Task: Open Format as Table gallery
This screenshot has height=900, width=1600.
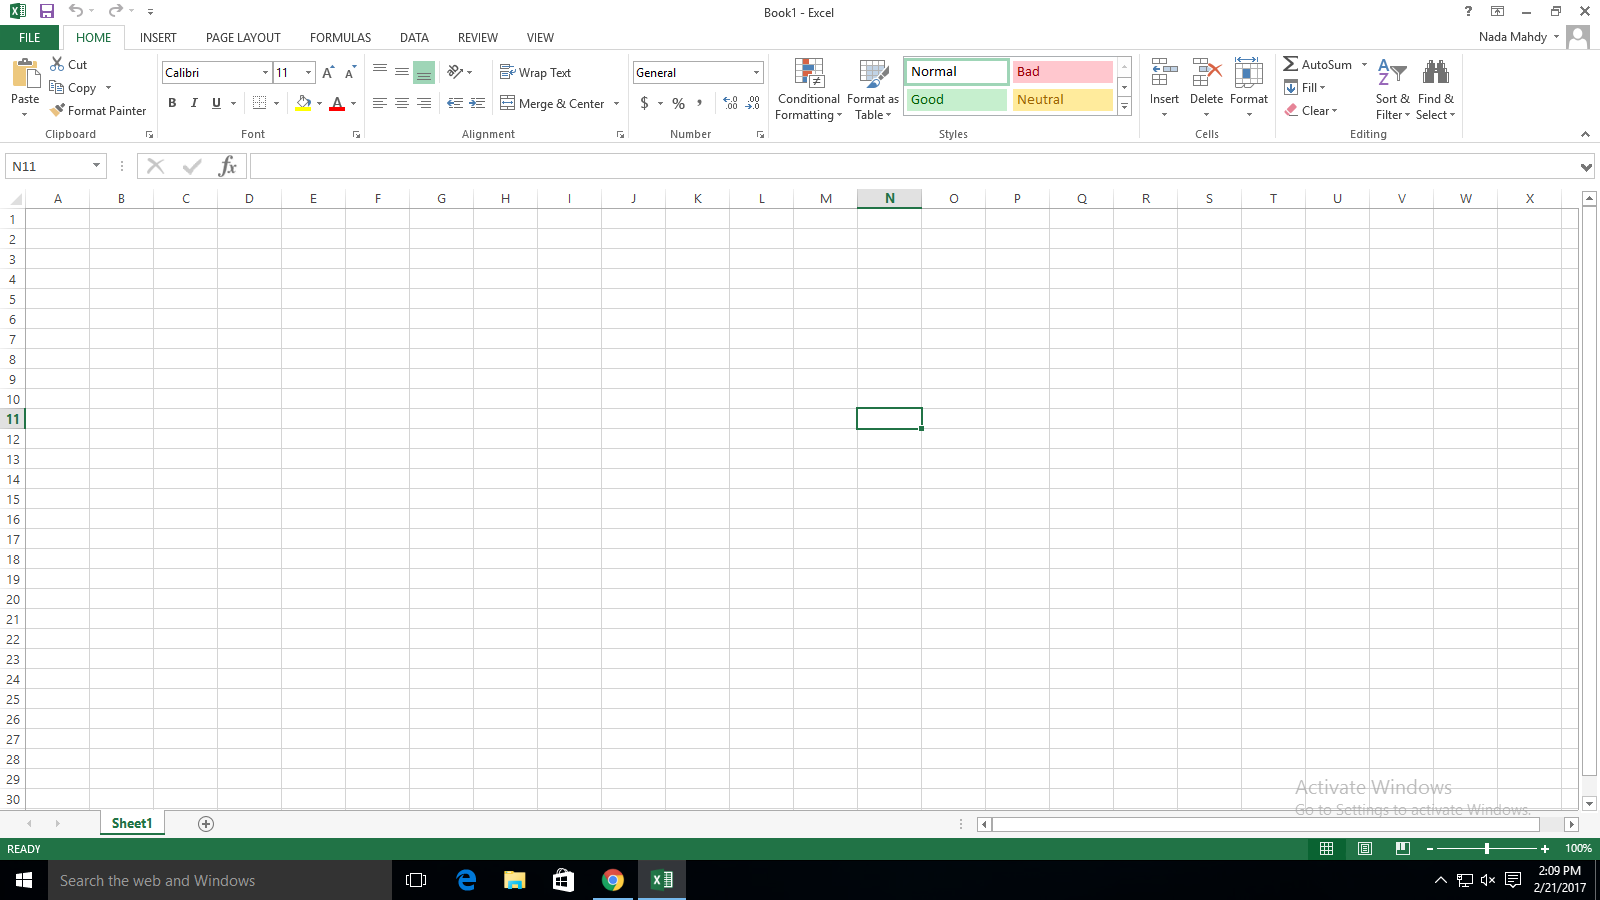Action: 873,90
